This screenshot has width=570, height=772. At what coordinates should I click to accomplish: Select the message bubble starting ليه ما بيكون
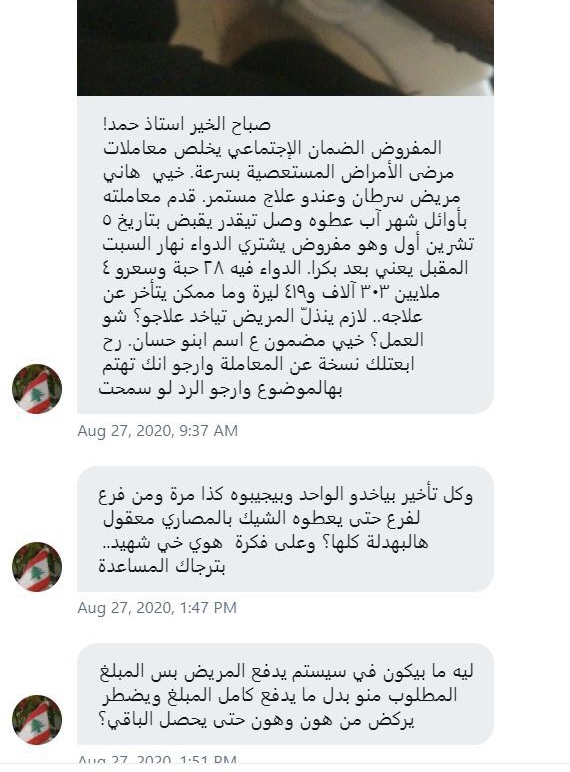pyautogui.click(x=285, y=694)
